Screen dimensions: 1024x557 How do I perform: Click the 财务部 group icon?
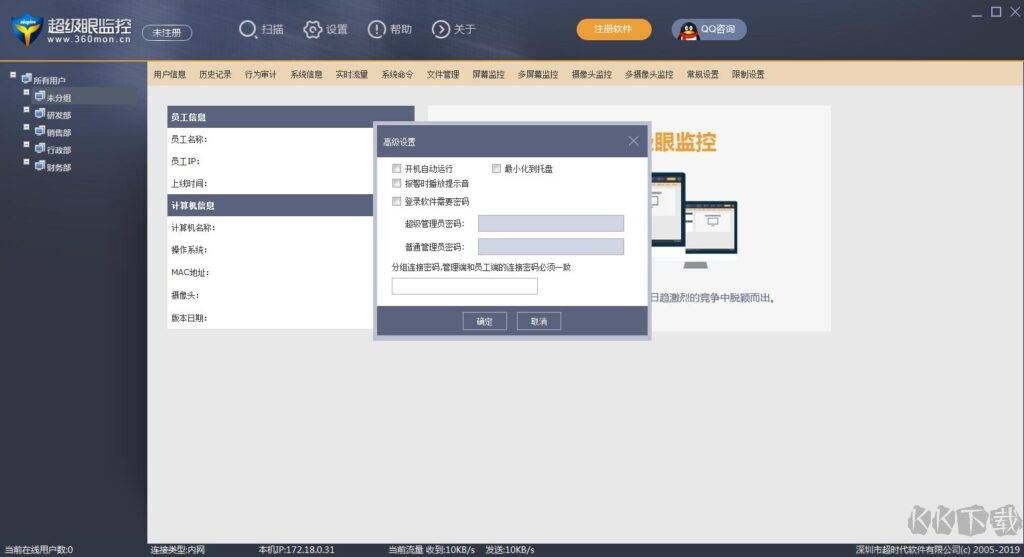click(40, 167)
